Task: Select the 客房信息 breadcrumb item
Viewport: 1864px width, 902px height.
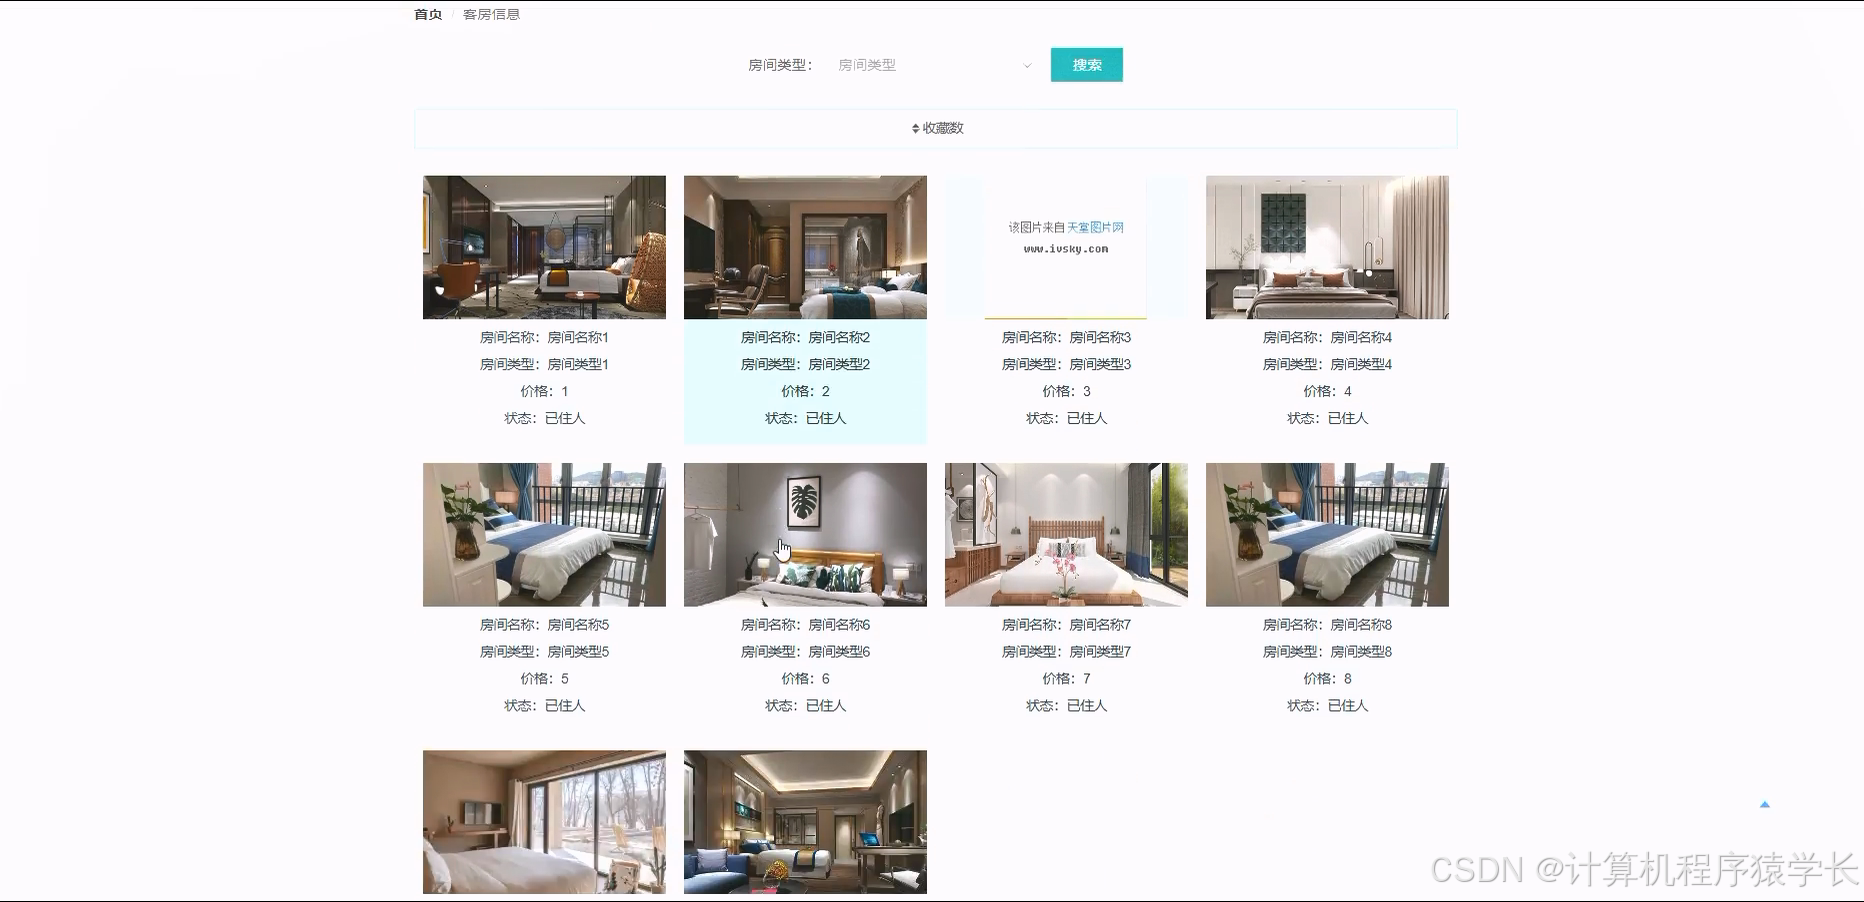Action: tap(489, 14)
